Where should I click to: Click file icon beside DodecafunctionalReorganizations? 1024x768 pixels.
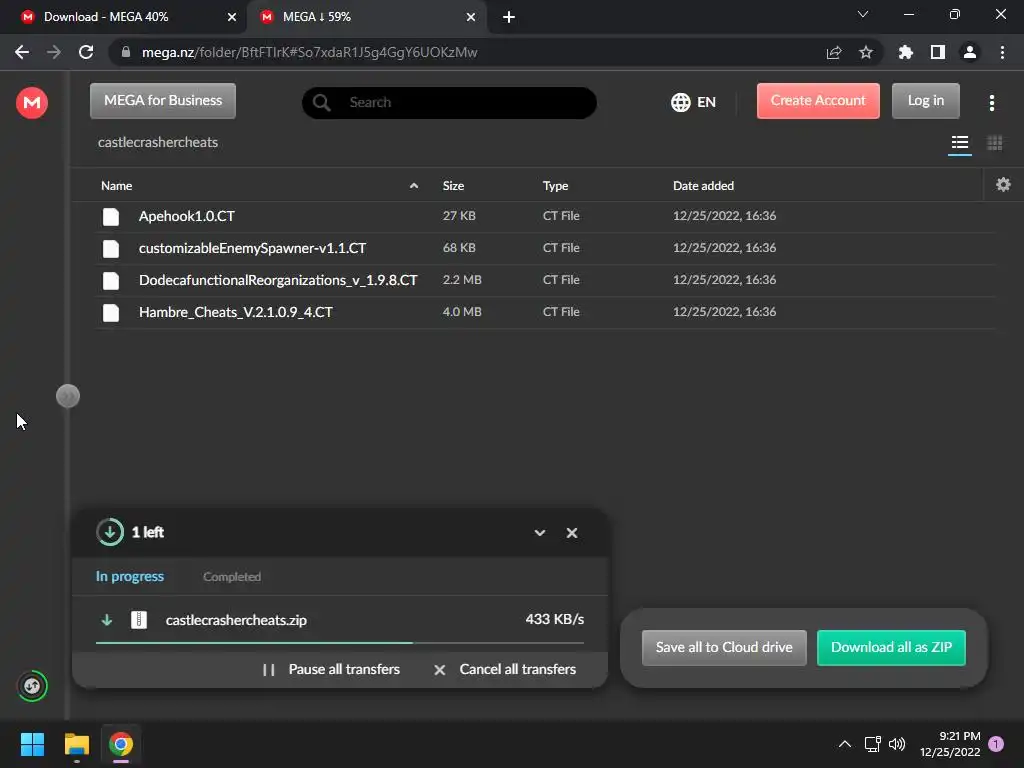[111, 280]
